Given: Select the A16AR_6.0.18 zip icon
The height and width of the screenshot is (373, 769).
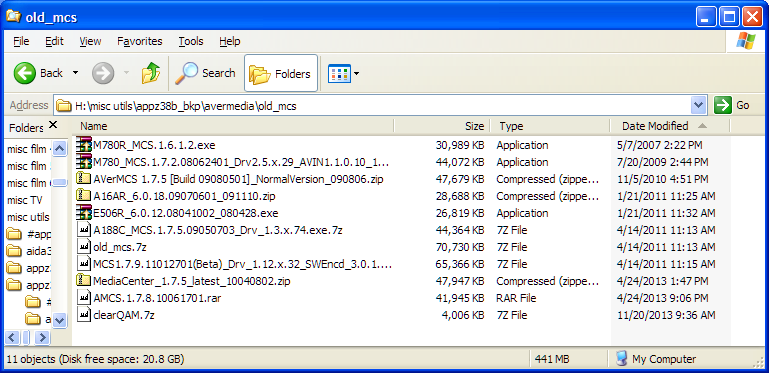Looking at the screenshot, I should pos(84,196).
